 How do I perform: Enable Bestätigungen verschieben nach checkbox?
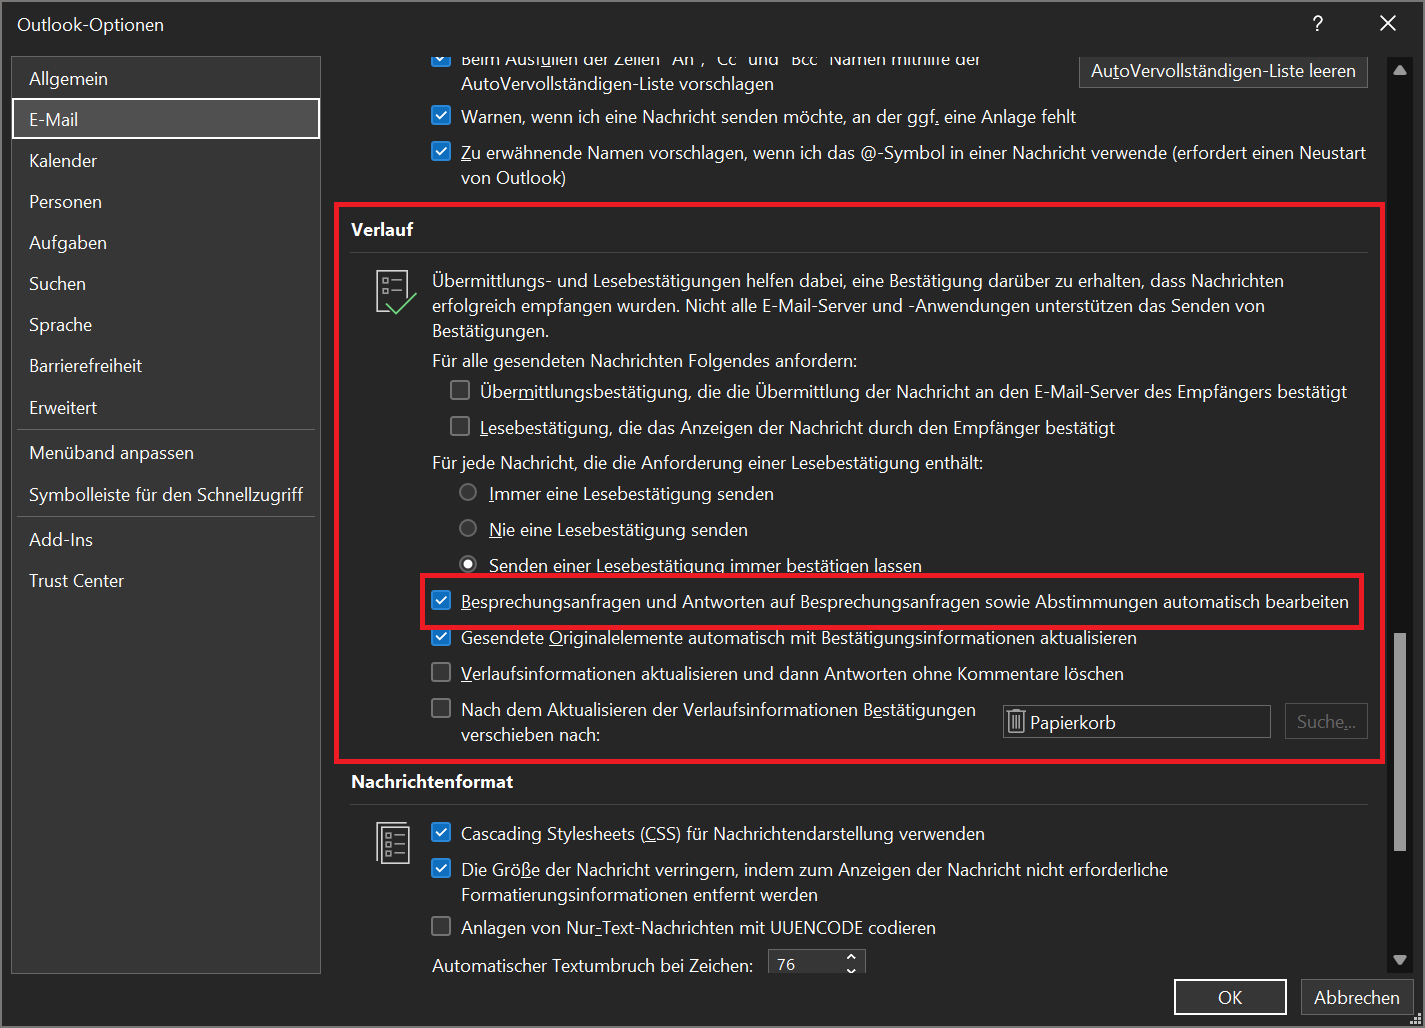coord(441,709)
